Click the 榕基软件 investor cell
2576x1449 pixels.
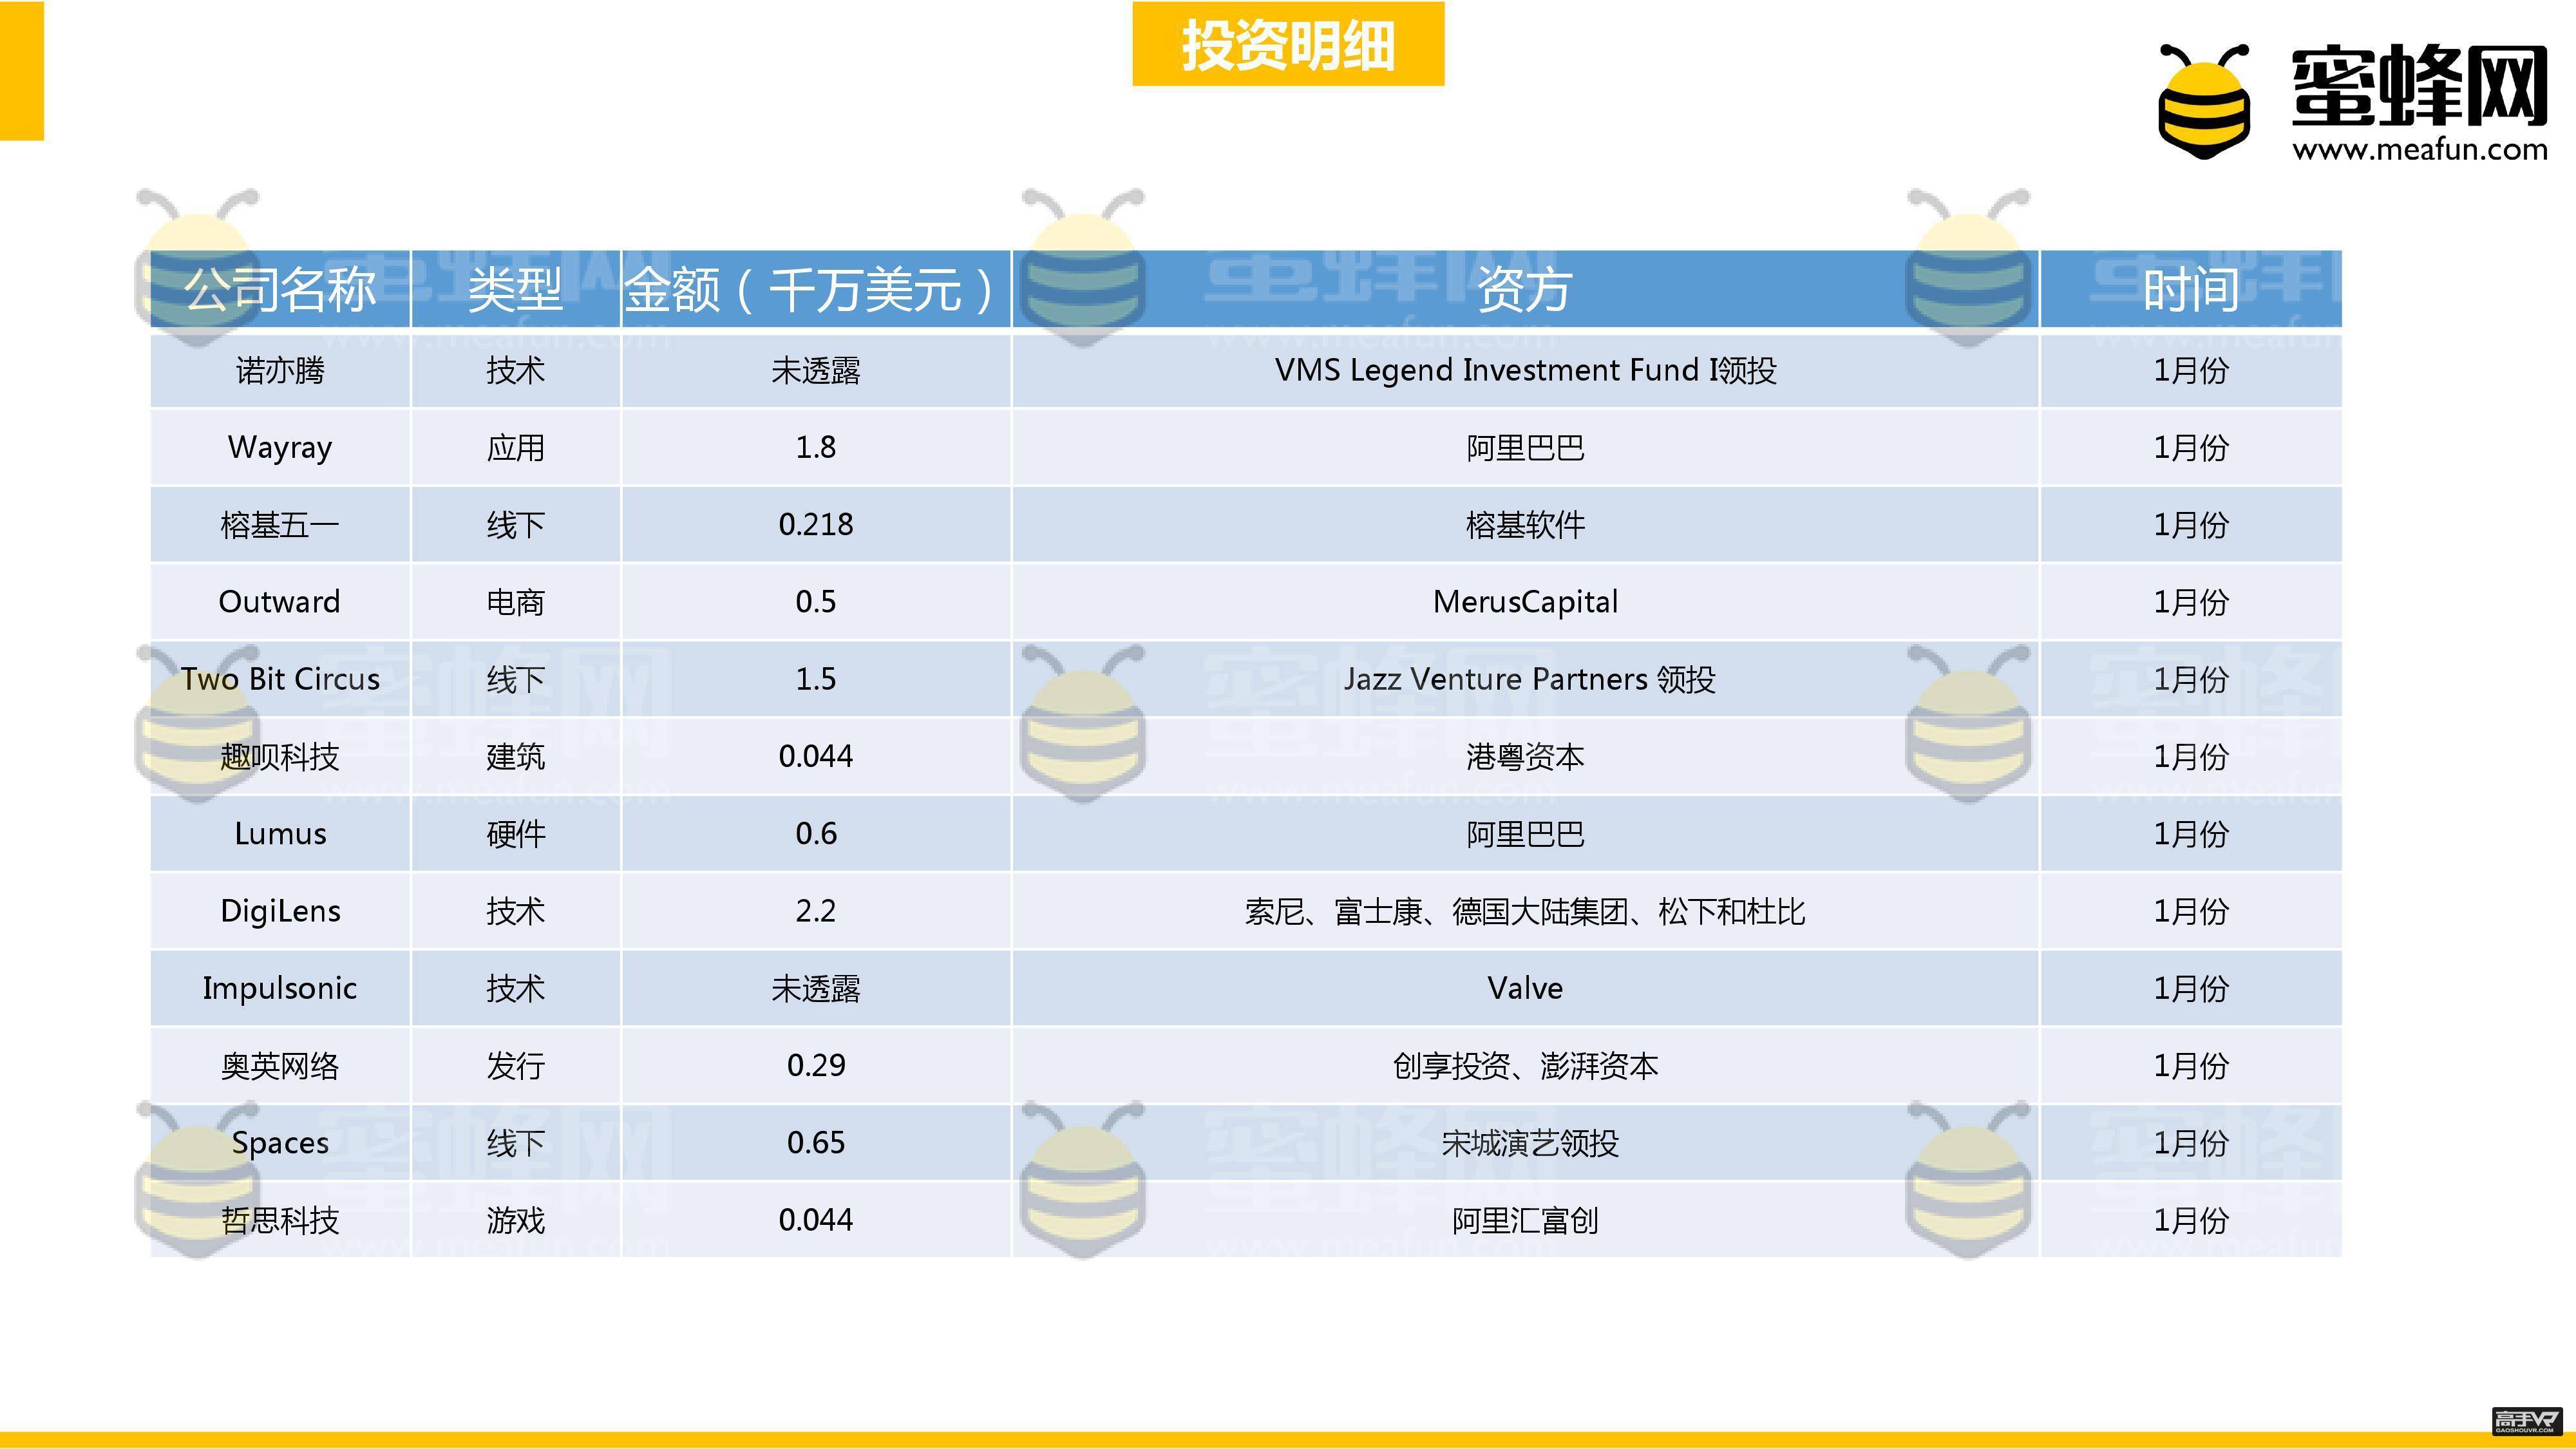coord(1525,525)
